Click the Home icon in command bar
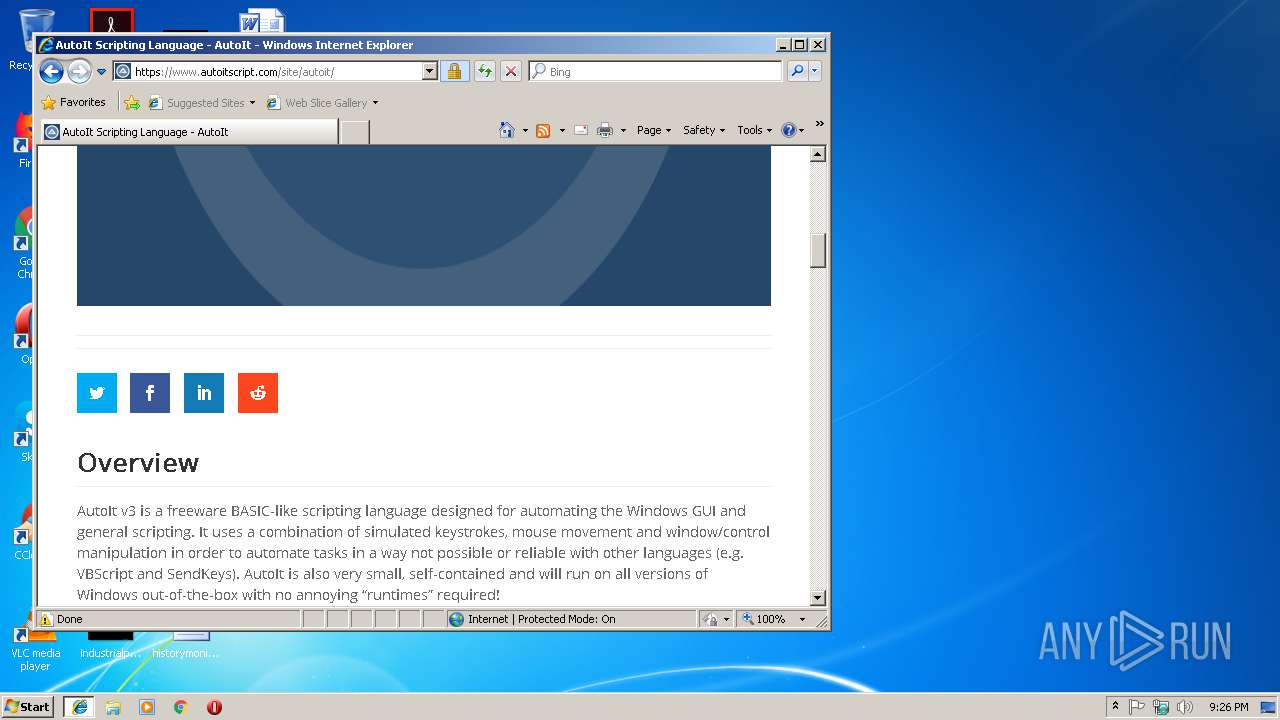 point(507,130)
